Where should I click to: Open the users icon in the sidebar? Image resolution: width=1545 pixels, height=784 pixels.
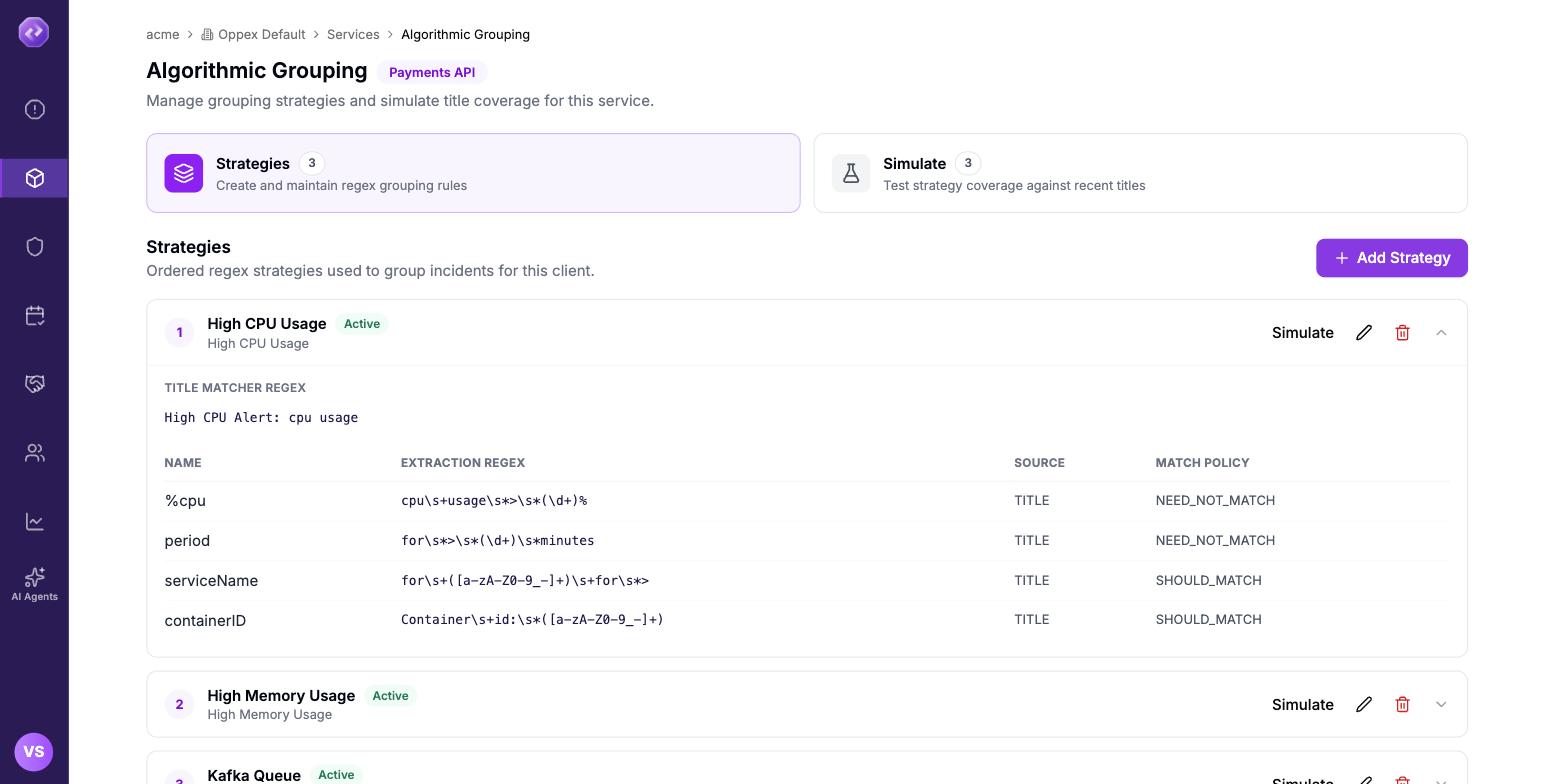click(35, 453)
